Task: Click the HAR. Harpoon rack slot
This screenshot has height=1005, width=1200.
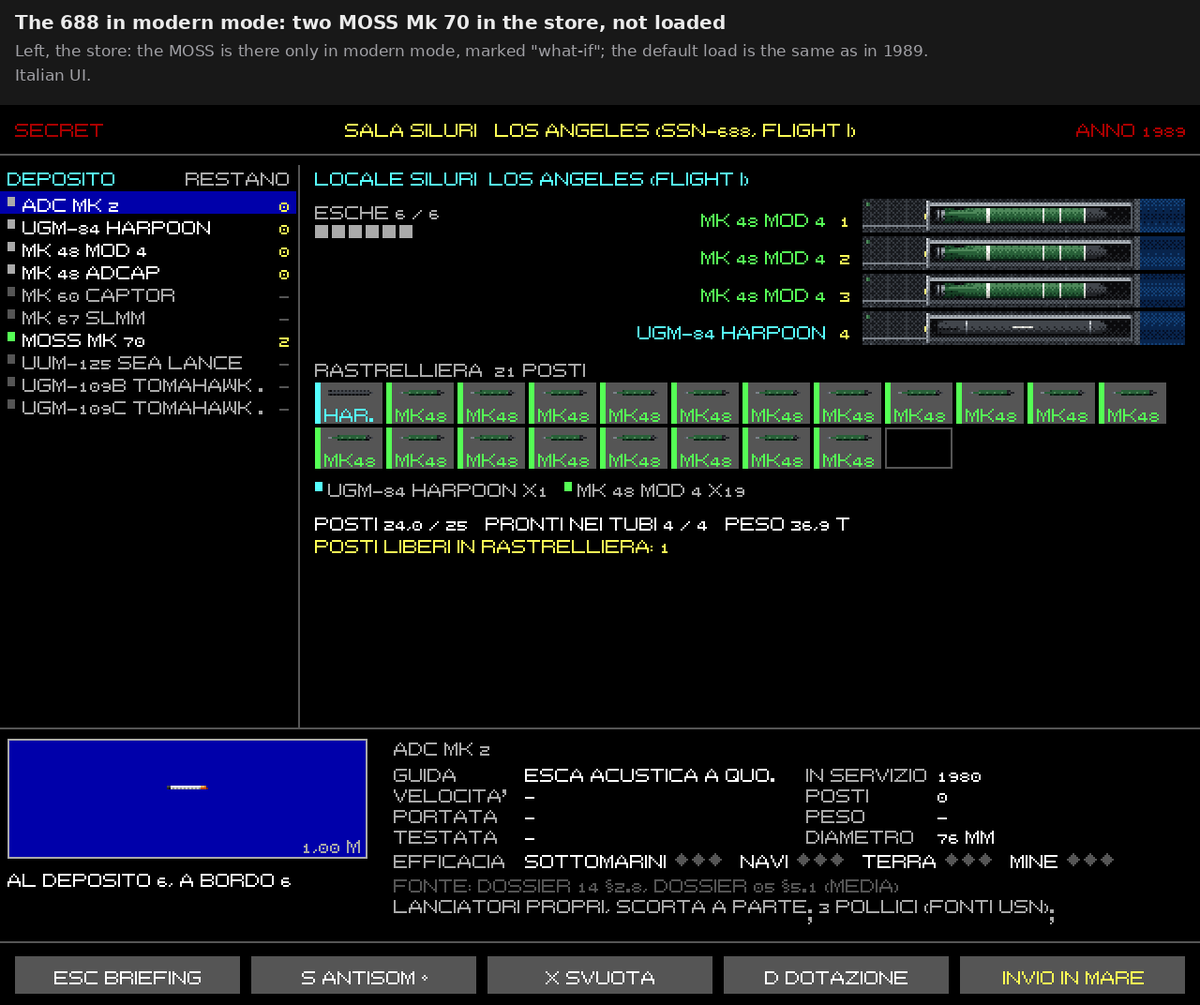Action: click(349, 403)
